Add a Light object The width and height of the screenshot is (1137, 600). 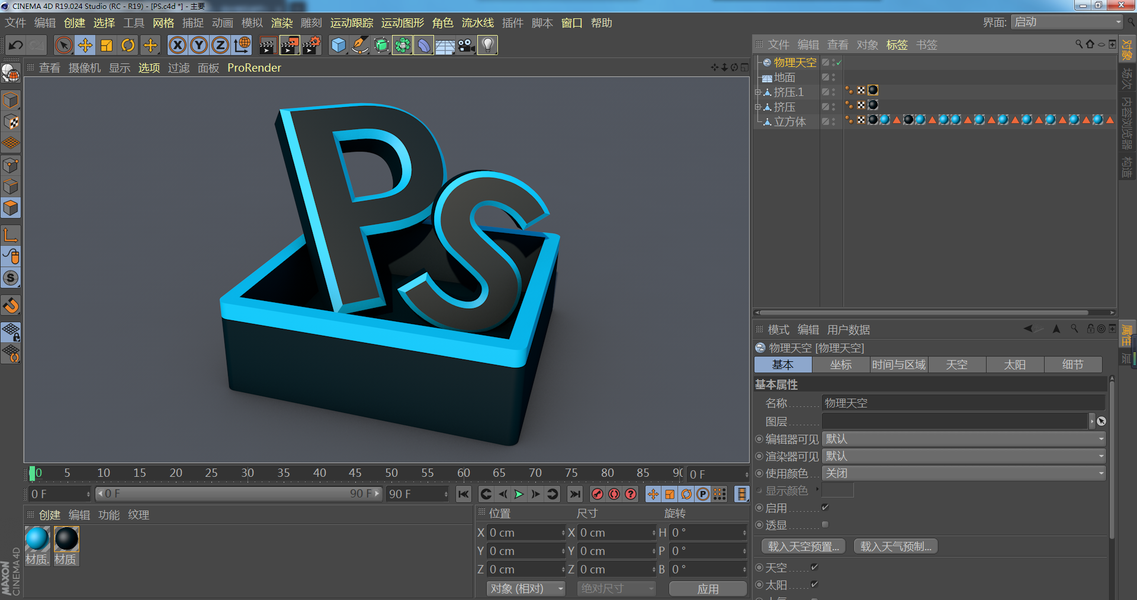[488, 45]
